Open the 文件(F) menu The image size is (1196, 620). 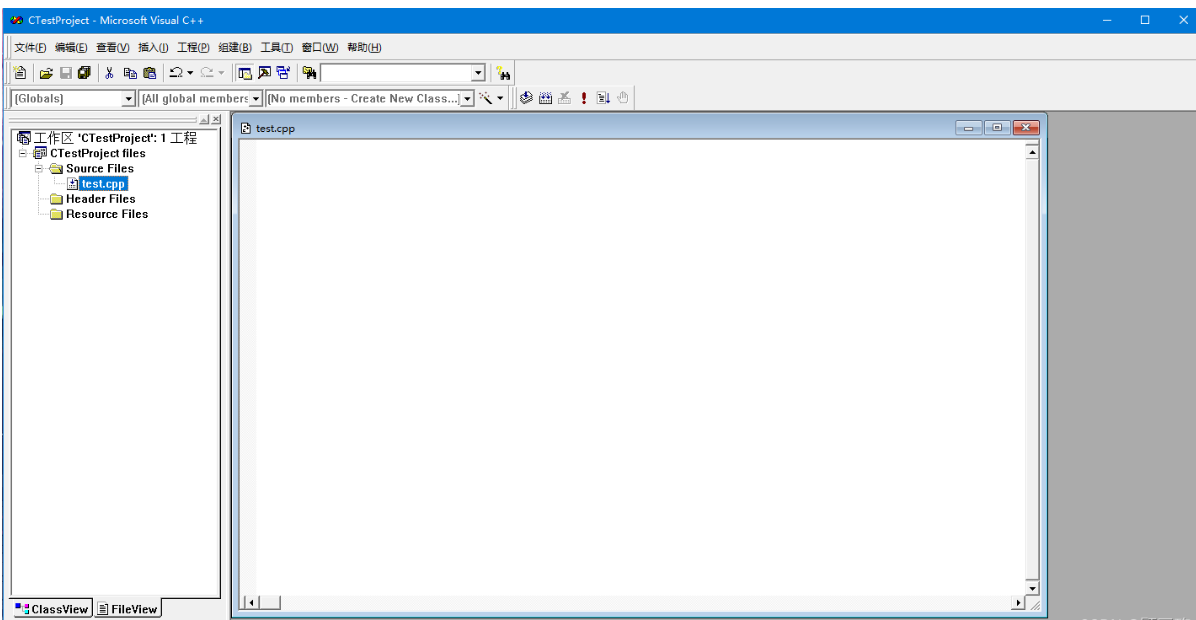(x=30, y=47)
